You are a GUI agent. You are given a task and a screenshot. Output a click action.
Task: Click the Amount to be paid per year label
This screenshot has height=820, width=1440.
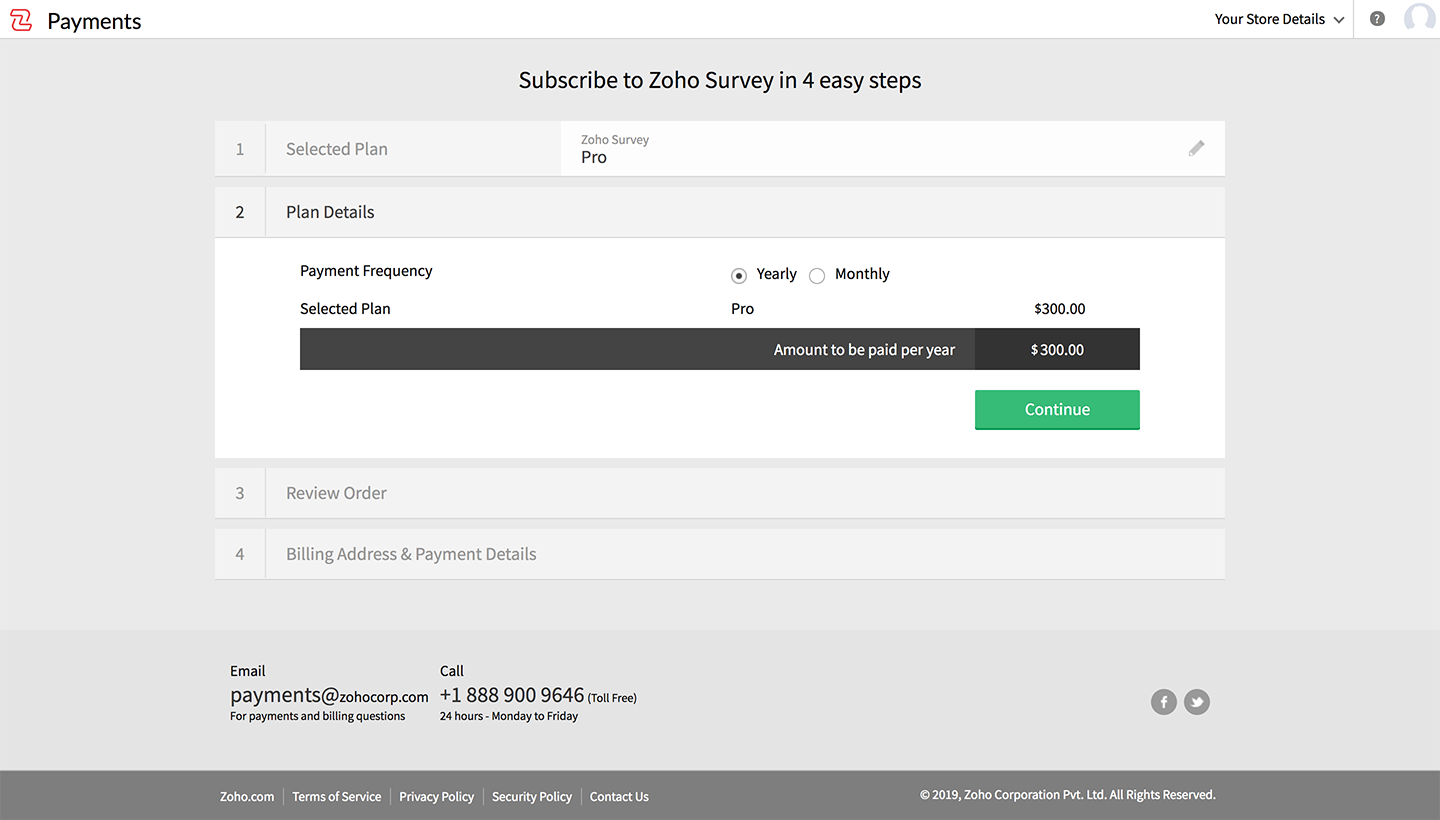[x=864, y=350]
